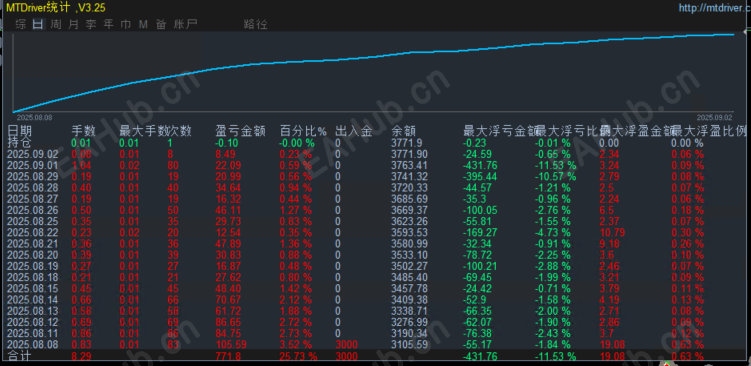Image resolution: width=751 pixels, height=366 pixels.
Task: Select the 2025.08.08 date row
Action: [33, 344]
